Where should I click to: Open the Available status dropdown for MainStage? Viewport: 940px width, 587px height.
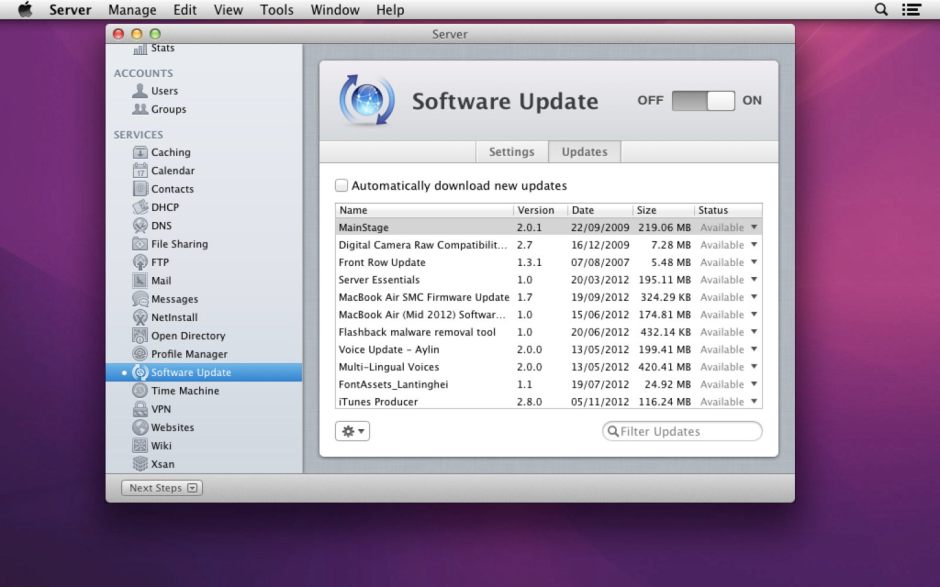[753, 228]
